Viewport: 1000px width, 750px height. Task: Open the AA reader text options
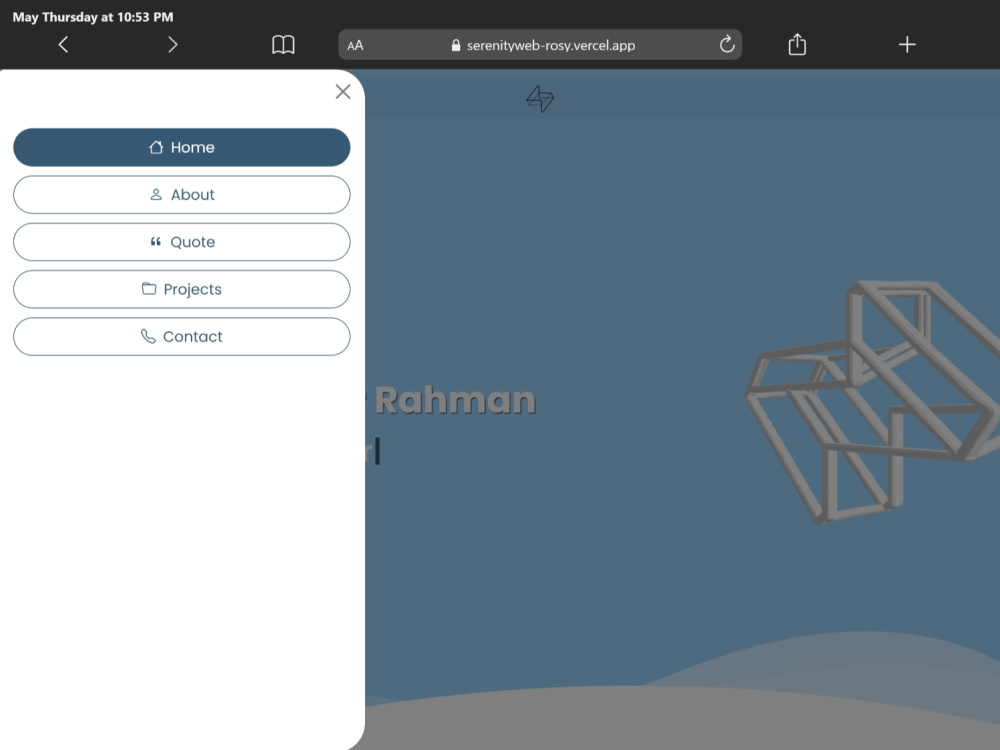355,45
